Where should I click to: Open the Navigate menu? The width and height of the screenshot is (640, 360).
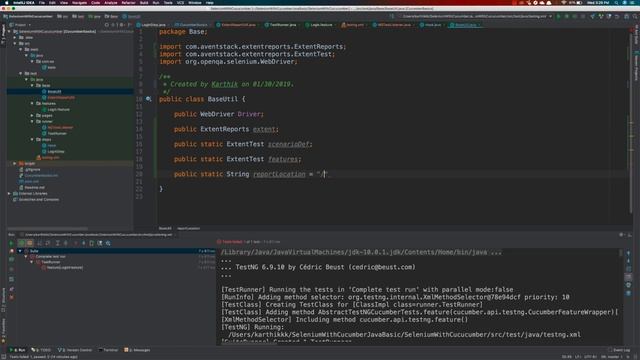click(79, 2)
